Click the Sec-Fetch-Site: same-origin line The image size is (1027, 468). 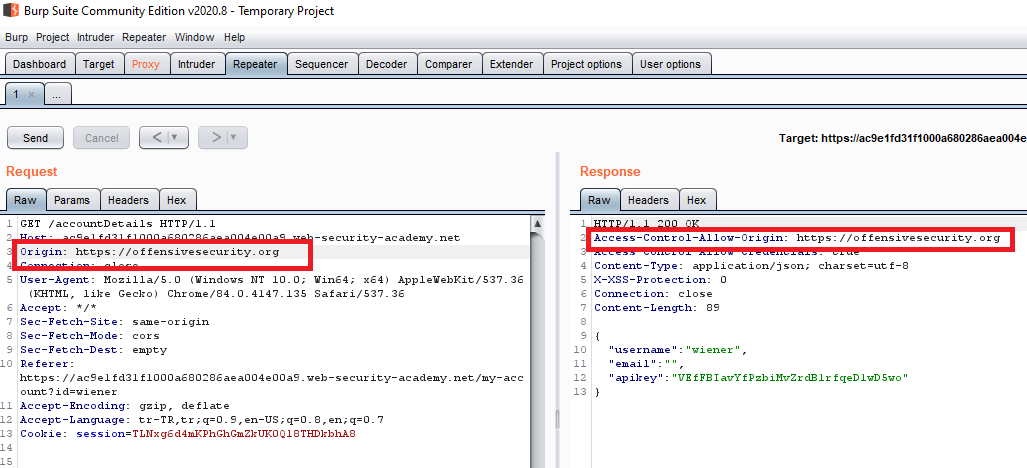(115, 321)
